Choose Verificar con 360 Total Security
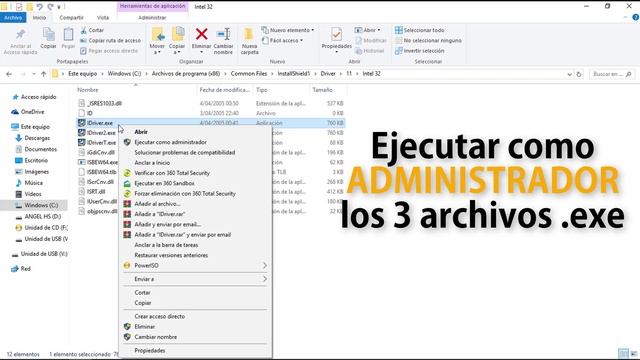Image resolution: width=640 pixels, height=360 pixels. point(172,173)
